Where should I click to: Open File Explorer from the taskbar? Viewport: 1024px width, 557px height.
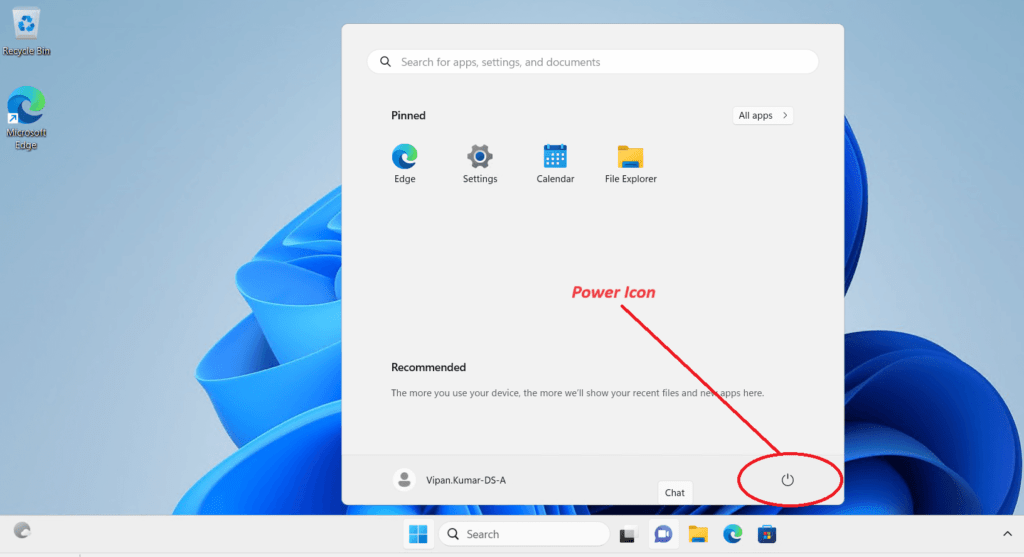[x=698, y=534]
